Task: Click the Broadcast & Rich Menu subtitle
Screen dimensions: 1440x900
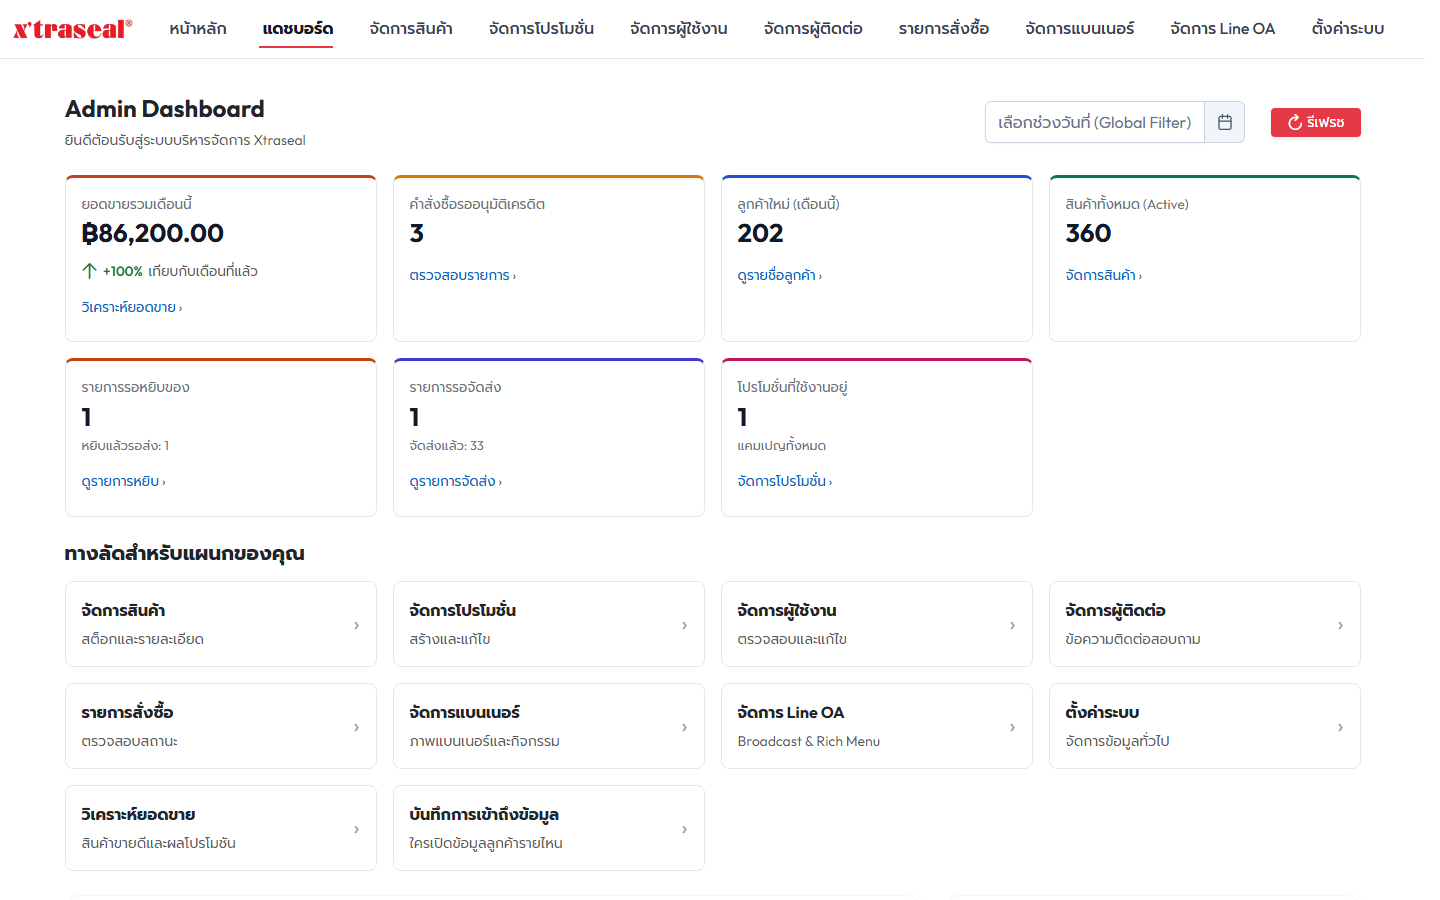Action: [x=809, y=741]
